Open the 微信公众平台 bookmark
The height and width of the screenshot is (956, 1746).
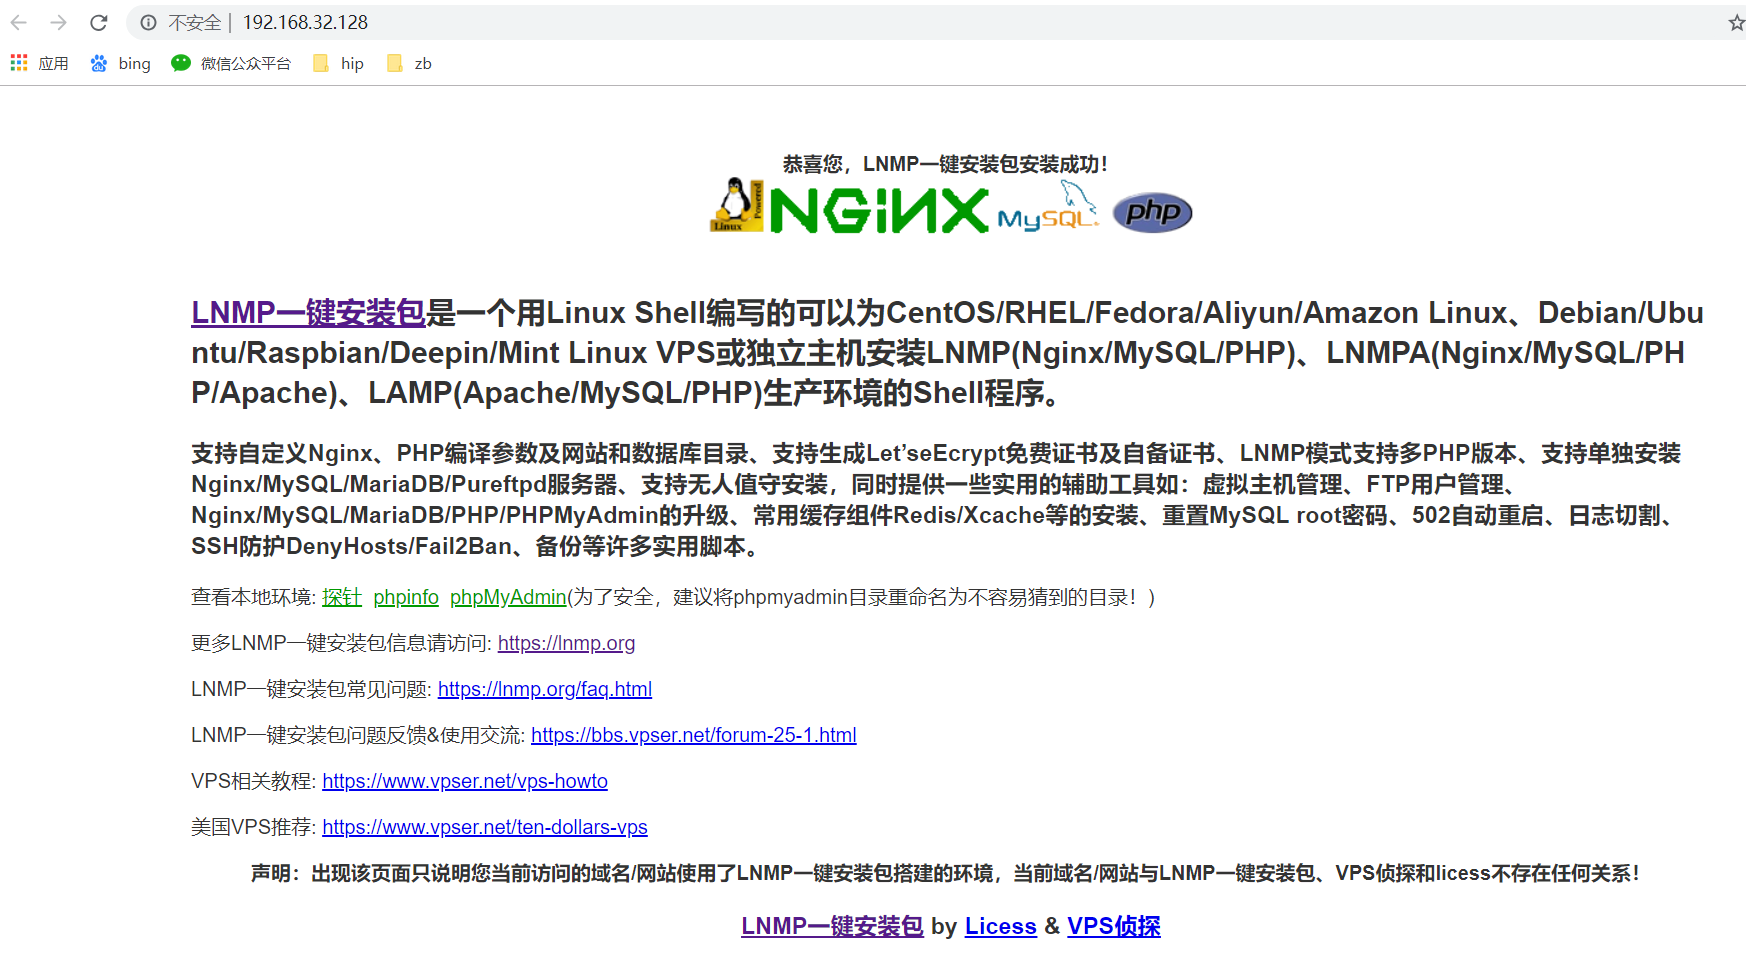coord(230,62)
